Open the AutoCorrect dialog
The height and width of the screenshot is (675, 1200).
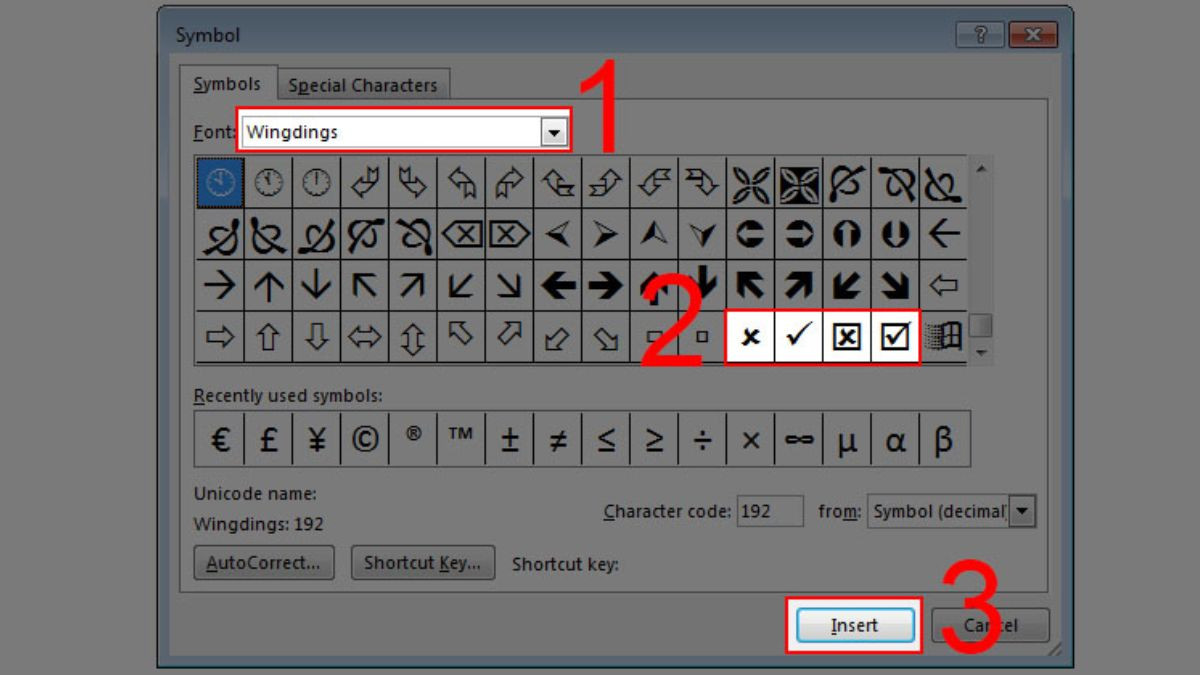[263, 562]
